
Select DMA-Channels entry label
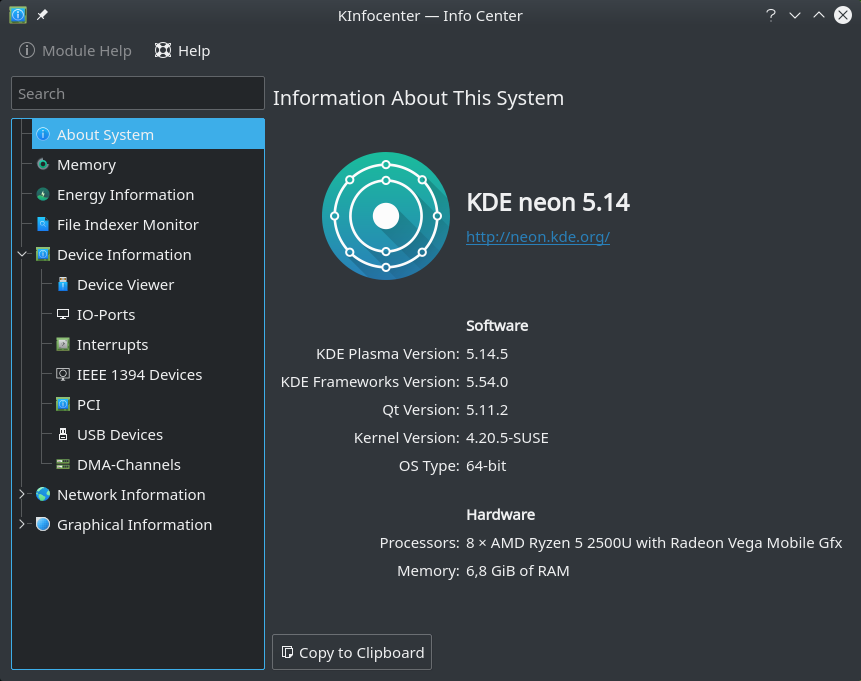(x=129, y=465)
